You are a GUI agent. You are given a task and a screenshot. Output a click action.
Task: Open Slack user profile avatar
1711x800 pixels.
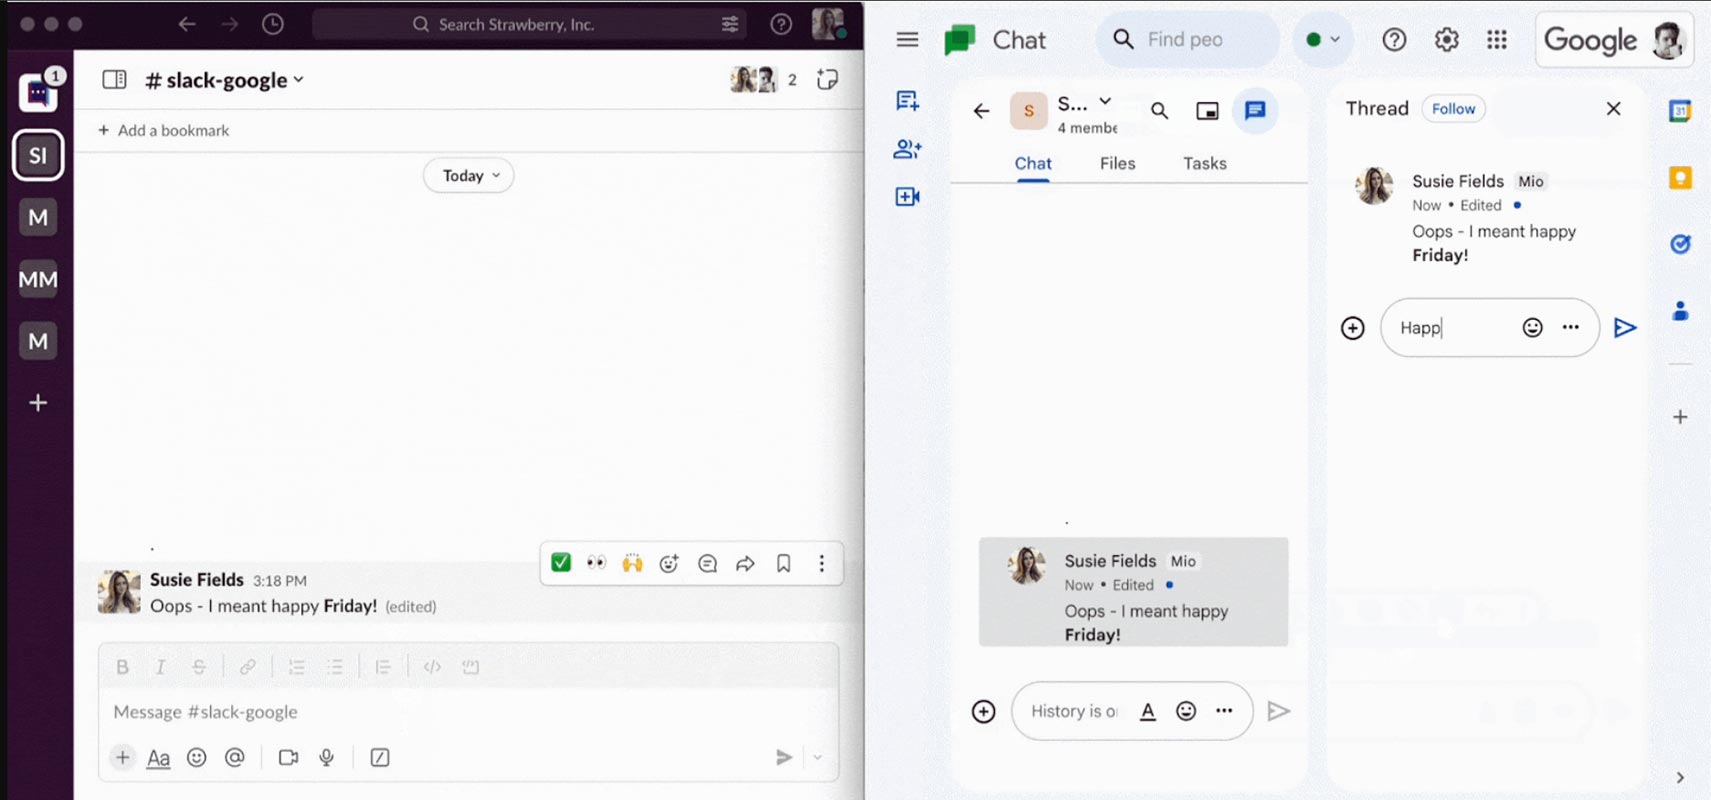click(x=828, y=23)
